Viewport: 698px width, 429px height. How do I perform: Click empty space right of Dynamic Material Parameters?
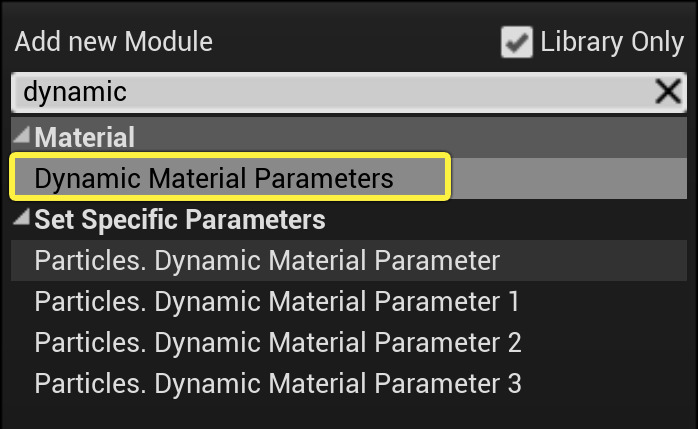coord(570,178)
